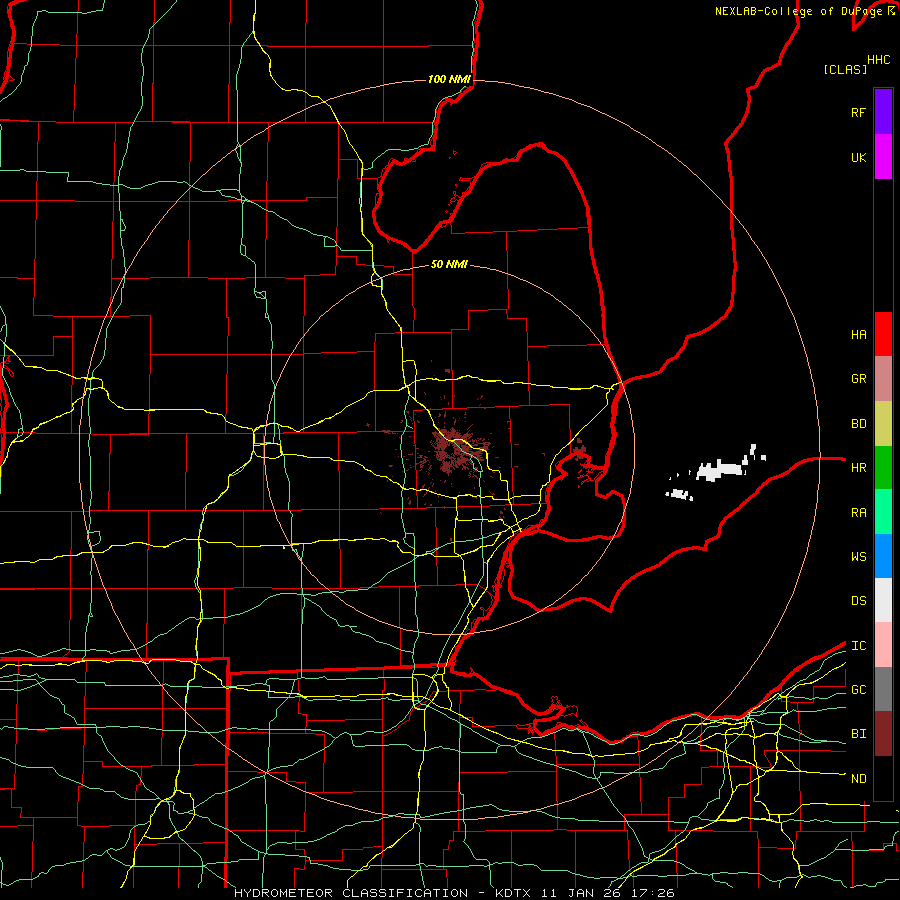Click the 'HYDROMETEOR CLASSIFICATION' caption text
This screenshot has height=900, width=900.
point(351,893)
